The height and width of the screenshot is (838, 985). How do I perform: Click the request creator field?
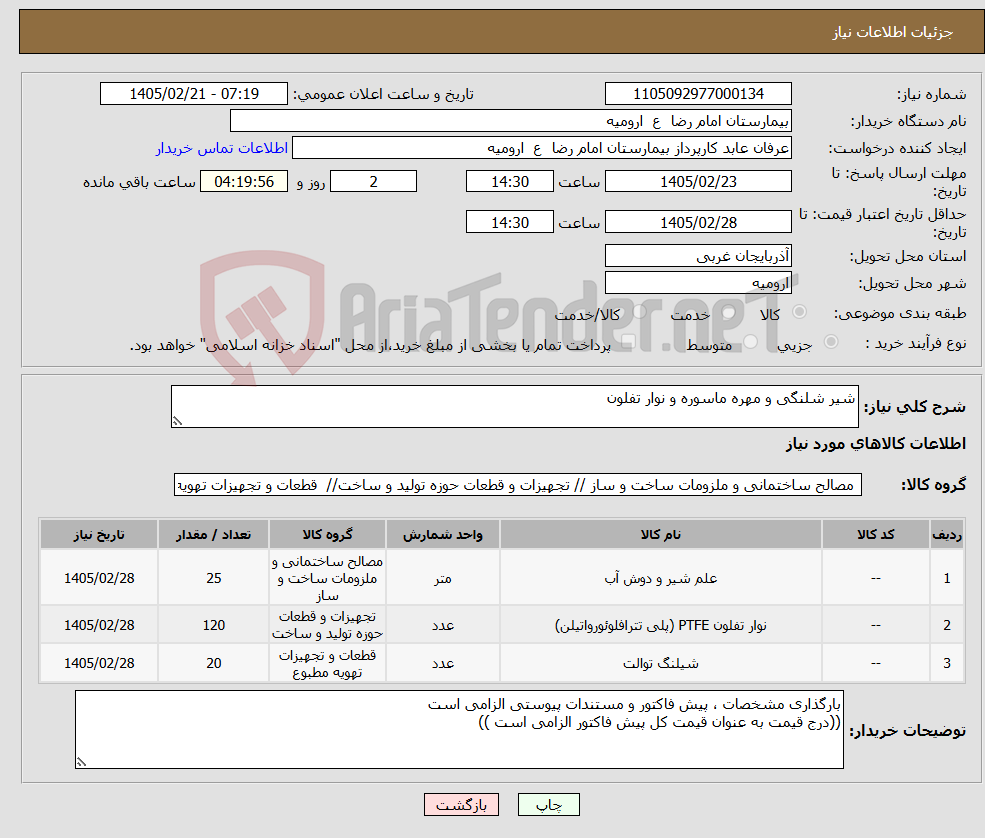541,148
